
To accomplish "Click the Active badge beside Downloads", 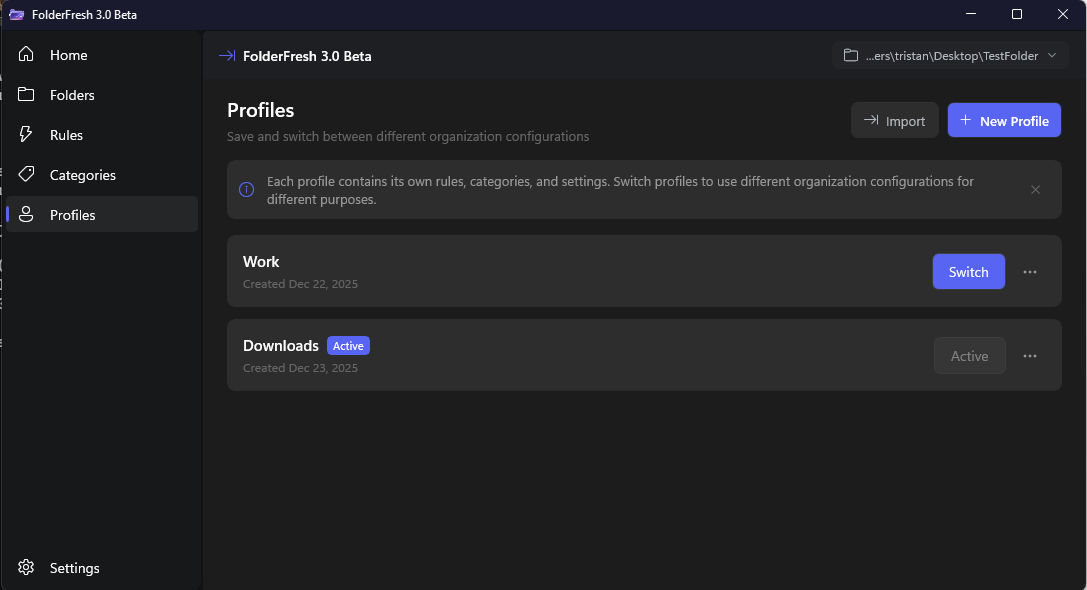I will (348, 346).
